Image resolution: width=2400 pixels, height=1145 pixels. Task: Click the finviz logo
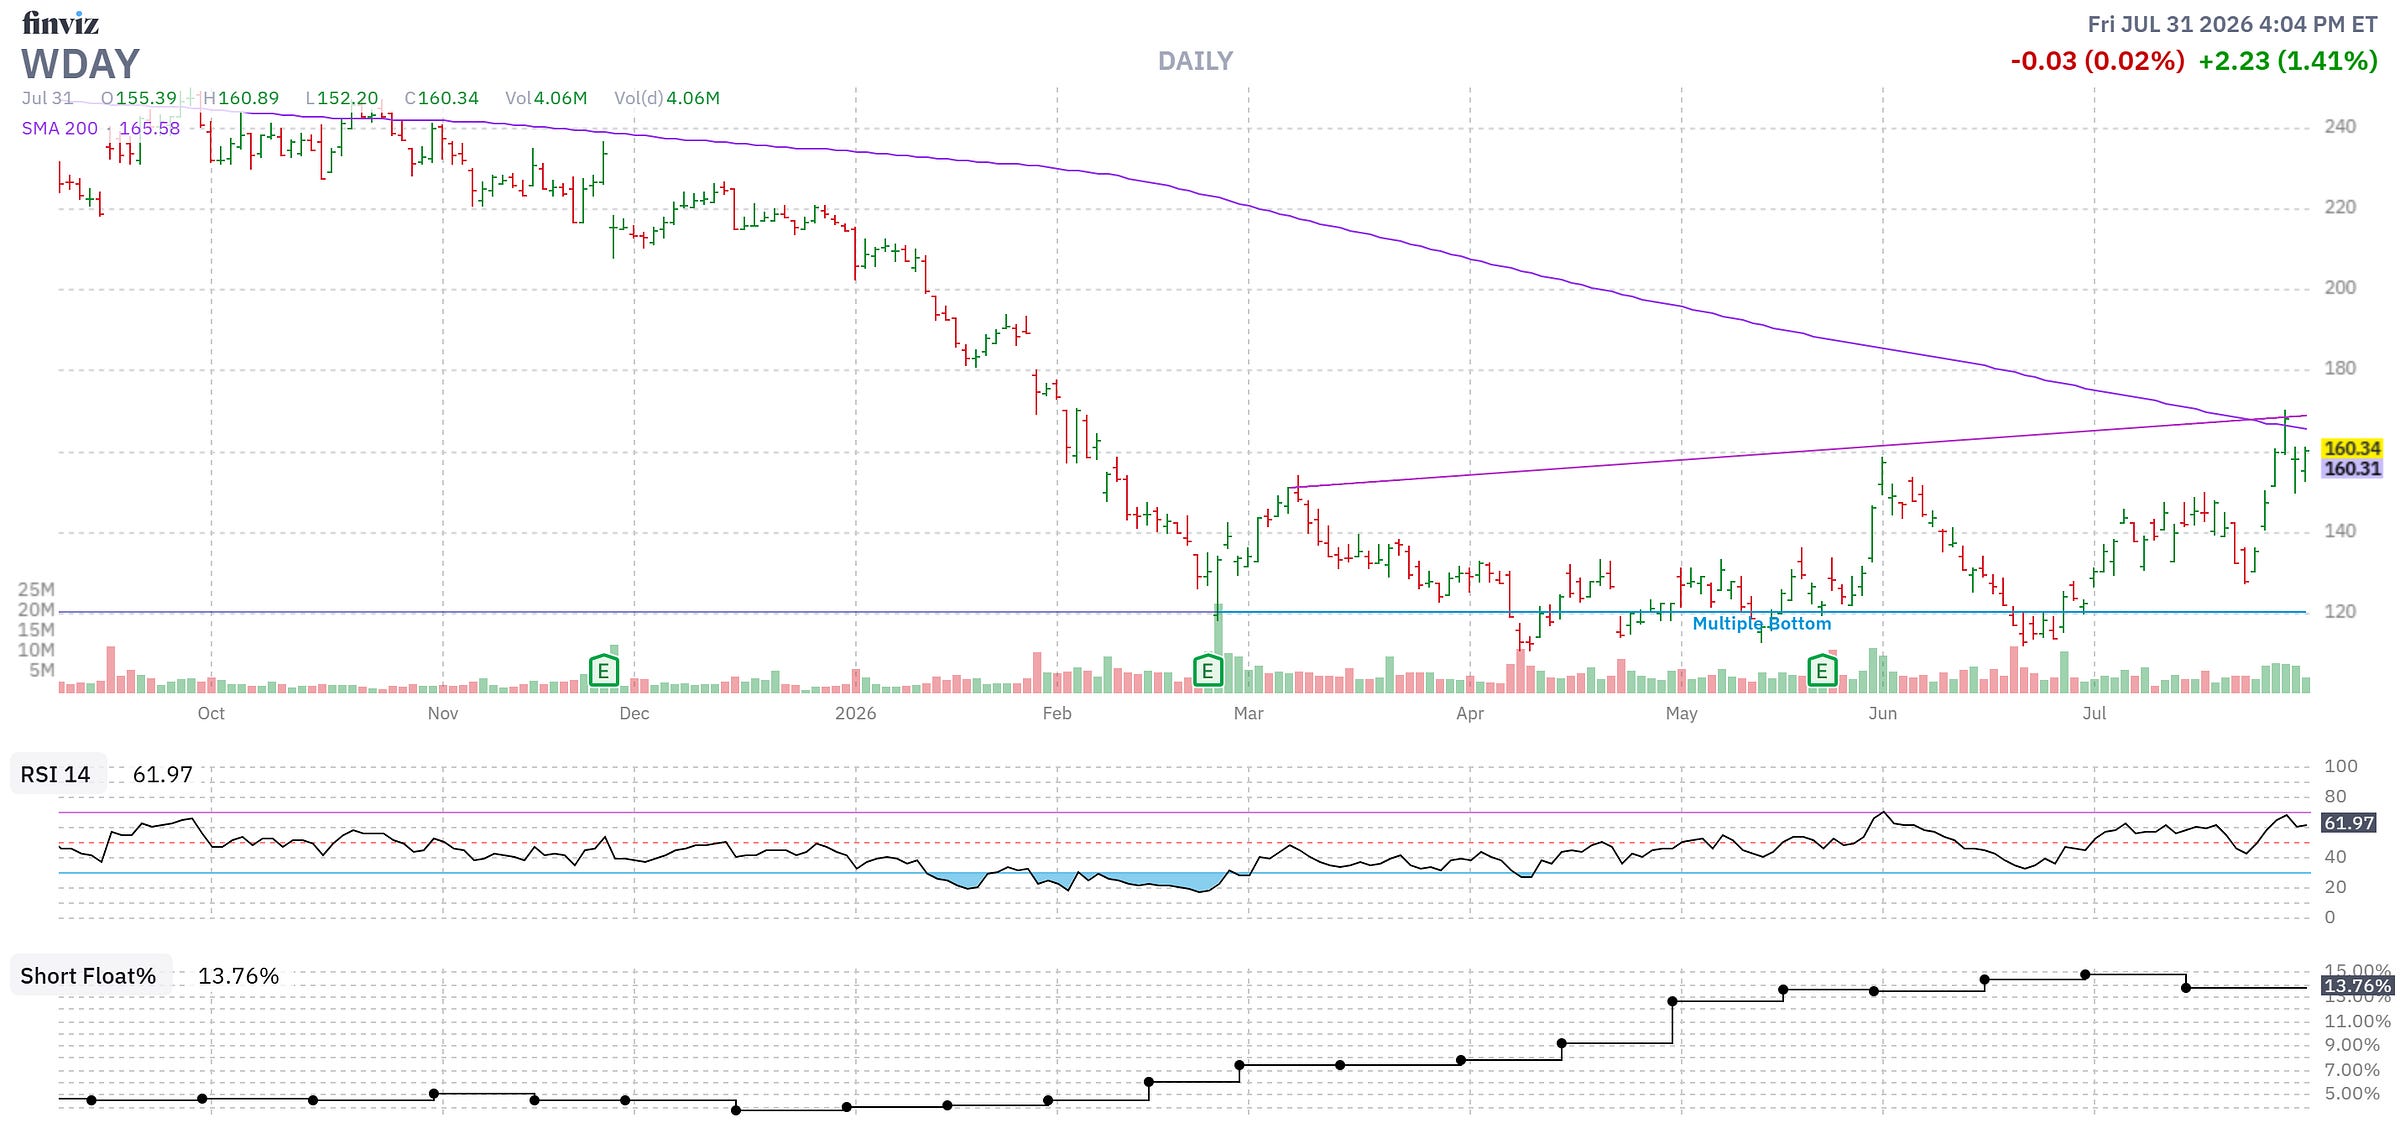click(60, 22)
